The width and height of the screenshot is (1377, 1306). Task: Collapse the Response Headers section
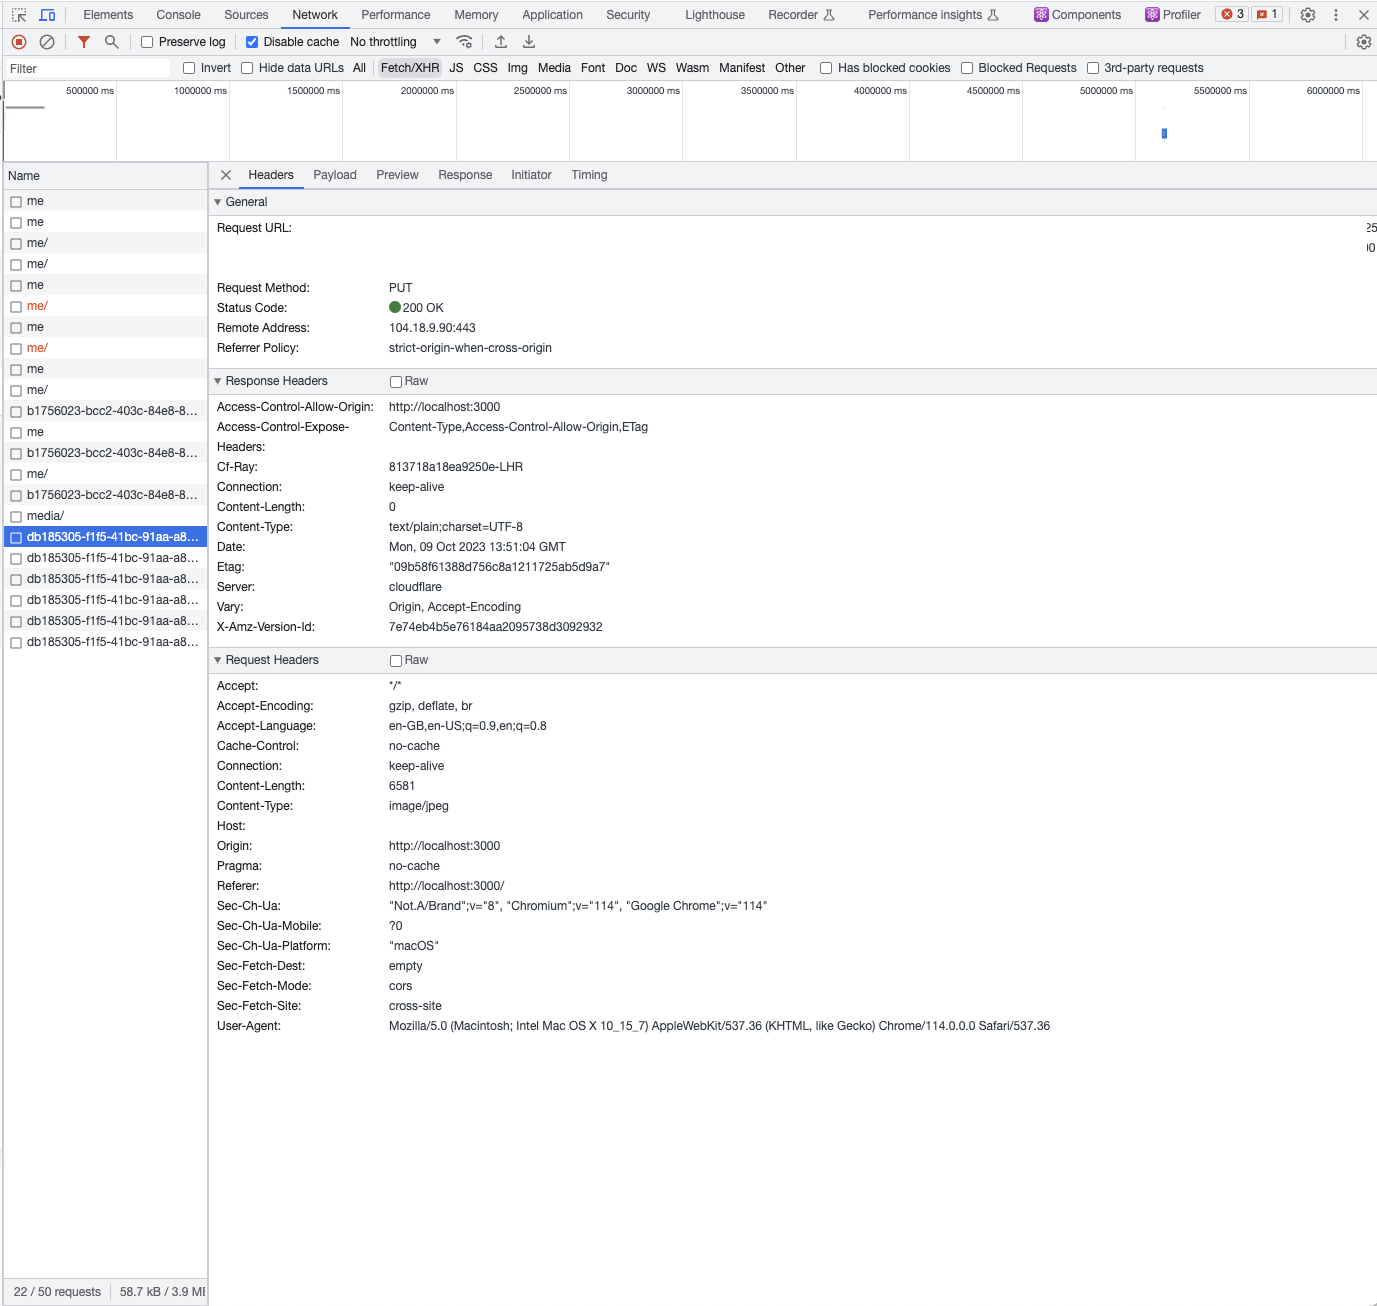click(x=218, y=381)
